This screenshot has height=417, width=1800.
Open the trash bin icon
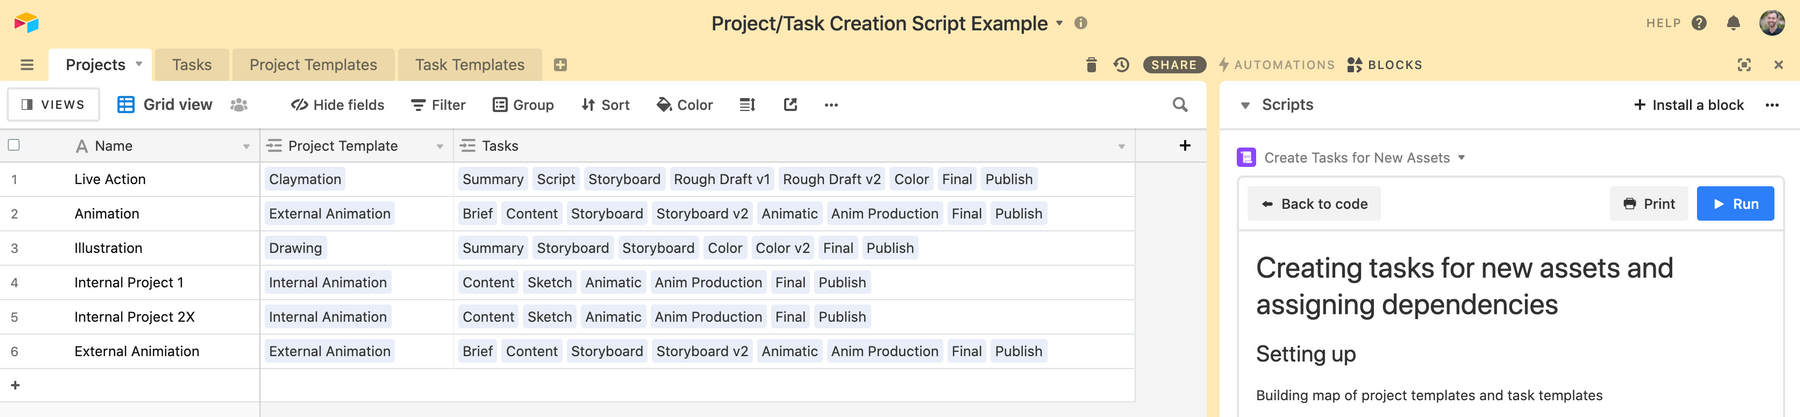coord(1091,65)
